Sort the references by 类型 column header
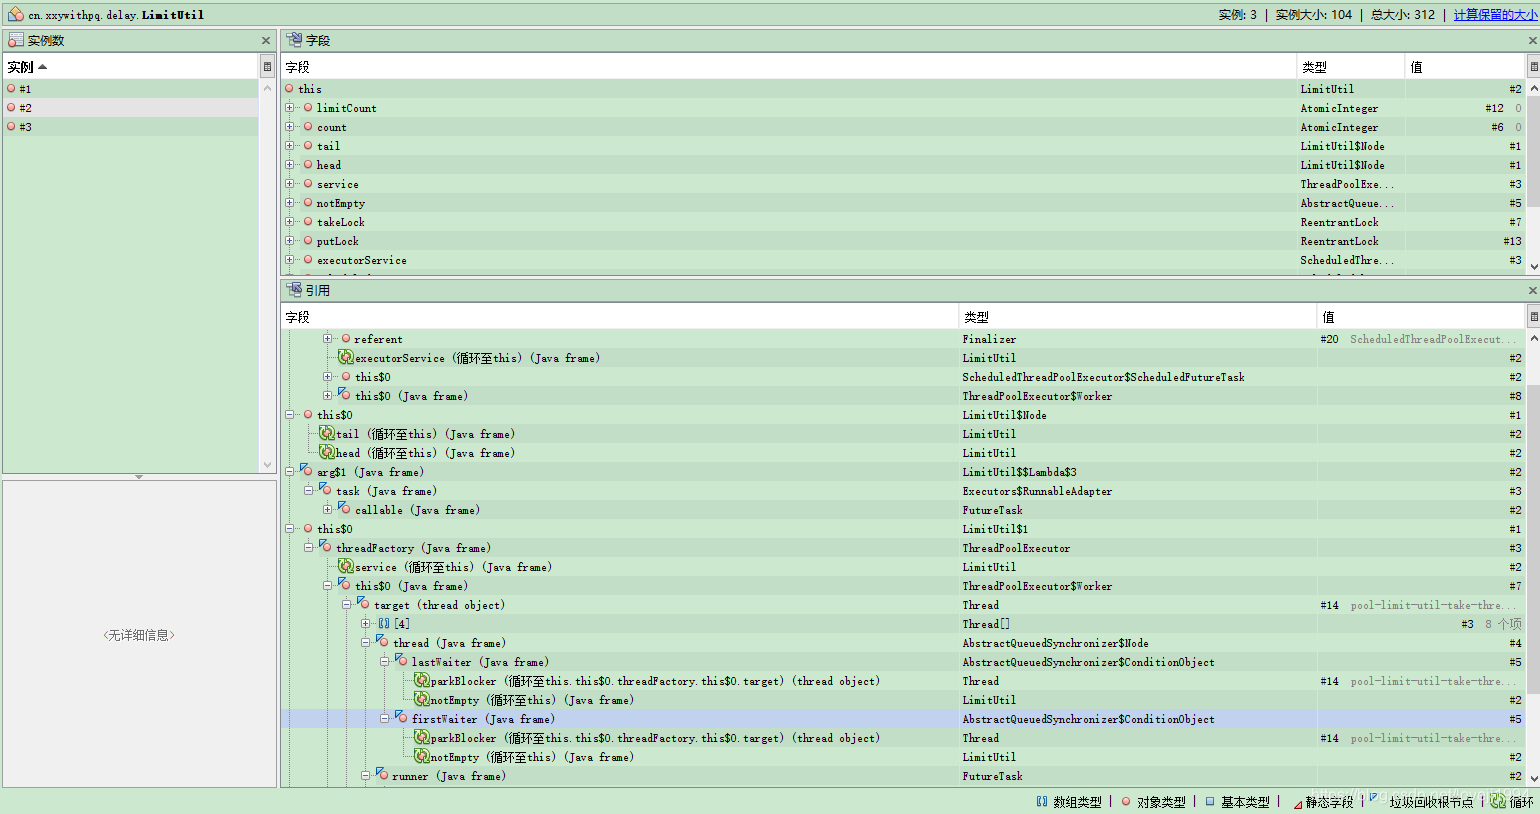The height and width of the screenshot is (814, 1540). pyautogui.click(x=1137, y=317)
